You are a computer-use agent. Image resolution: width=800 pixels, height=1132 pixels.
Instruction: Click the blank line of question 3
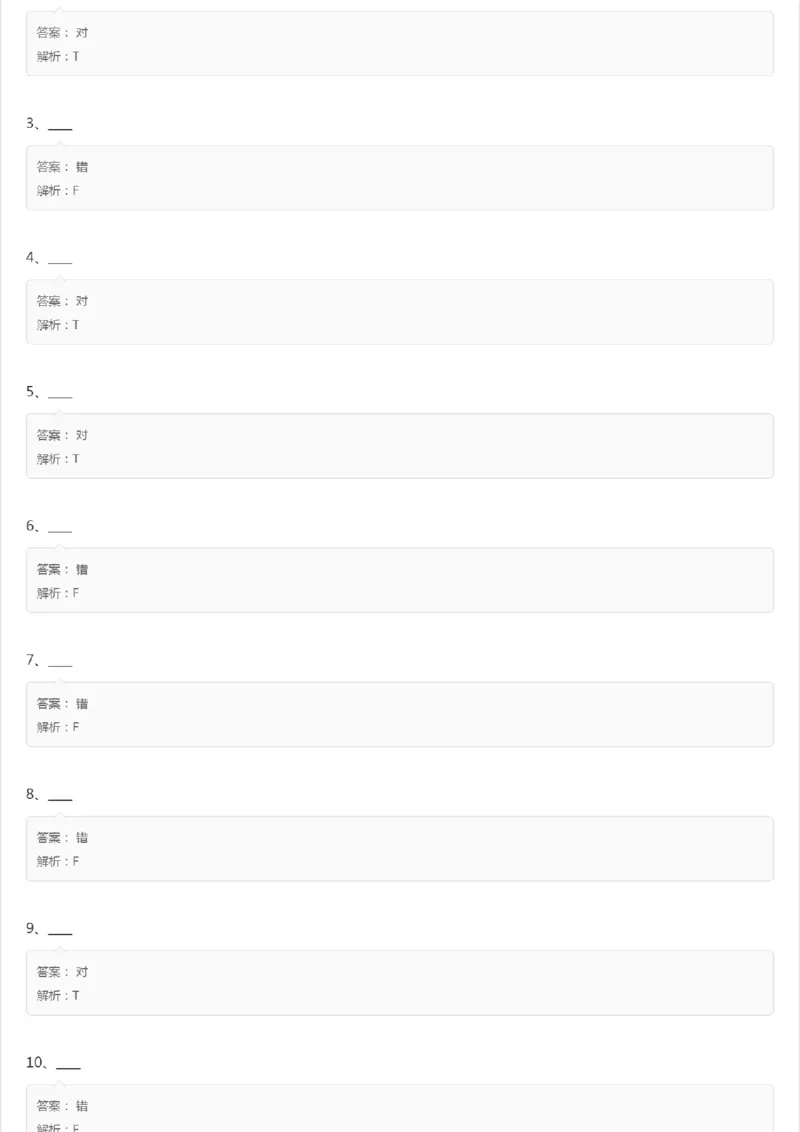60,126
